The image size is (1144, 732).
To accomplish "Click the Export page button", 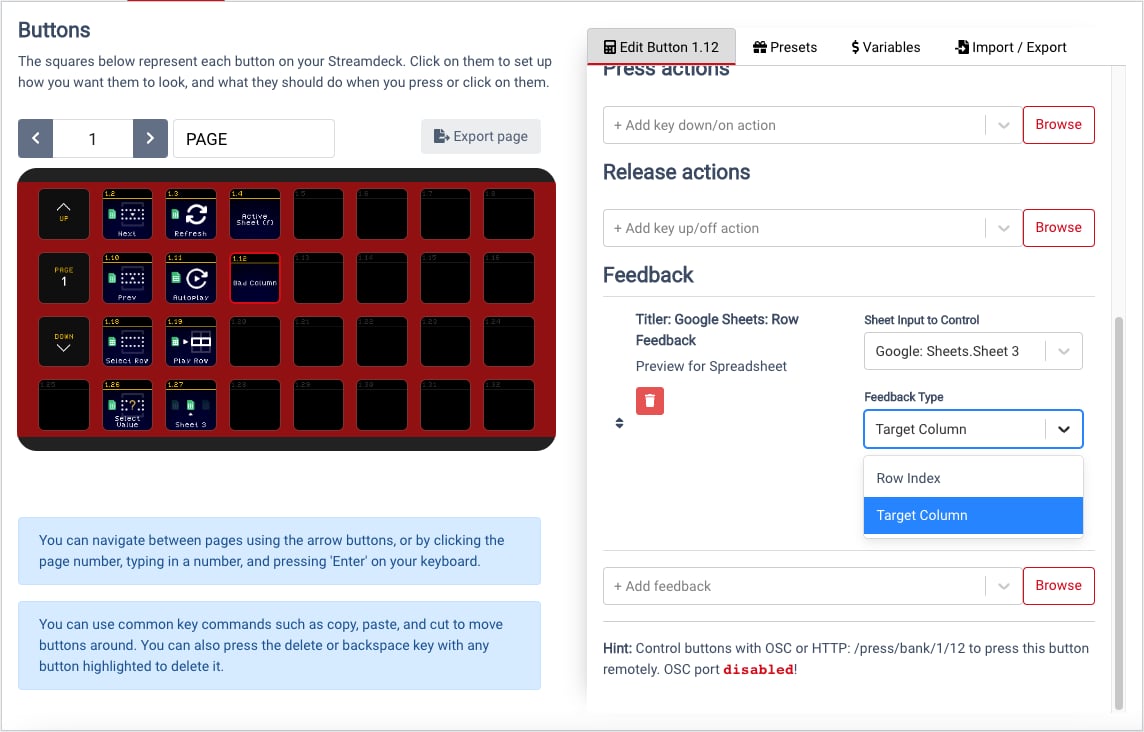I will click(481, 136).
